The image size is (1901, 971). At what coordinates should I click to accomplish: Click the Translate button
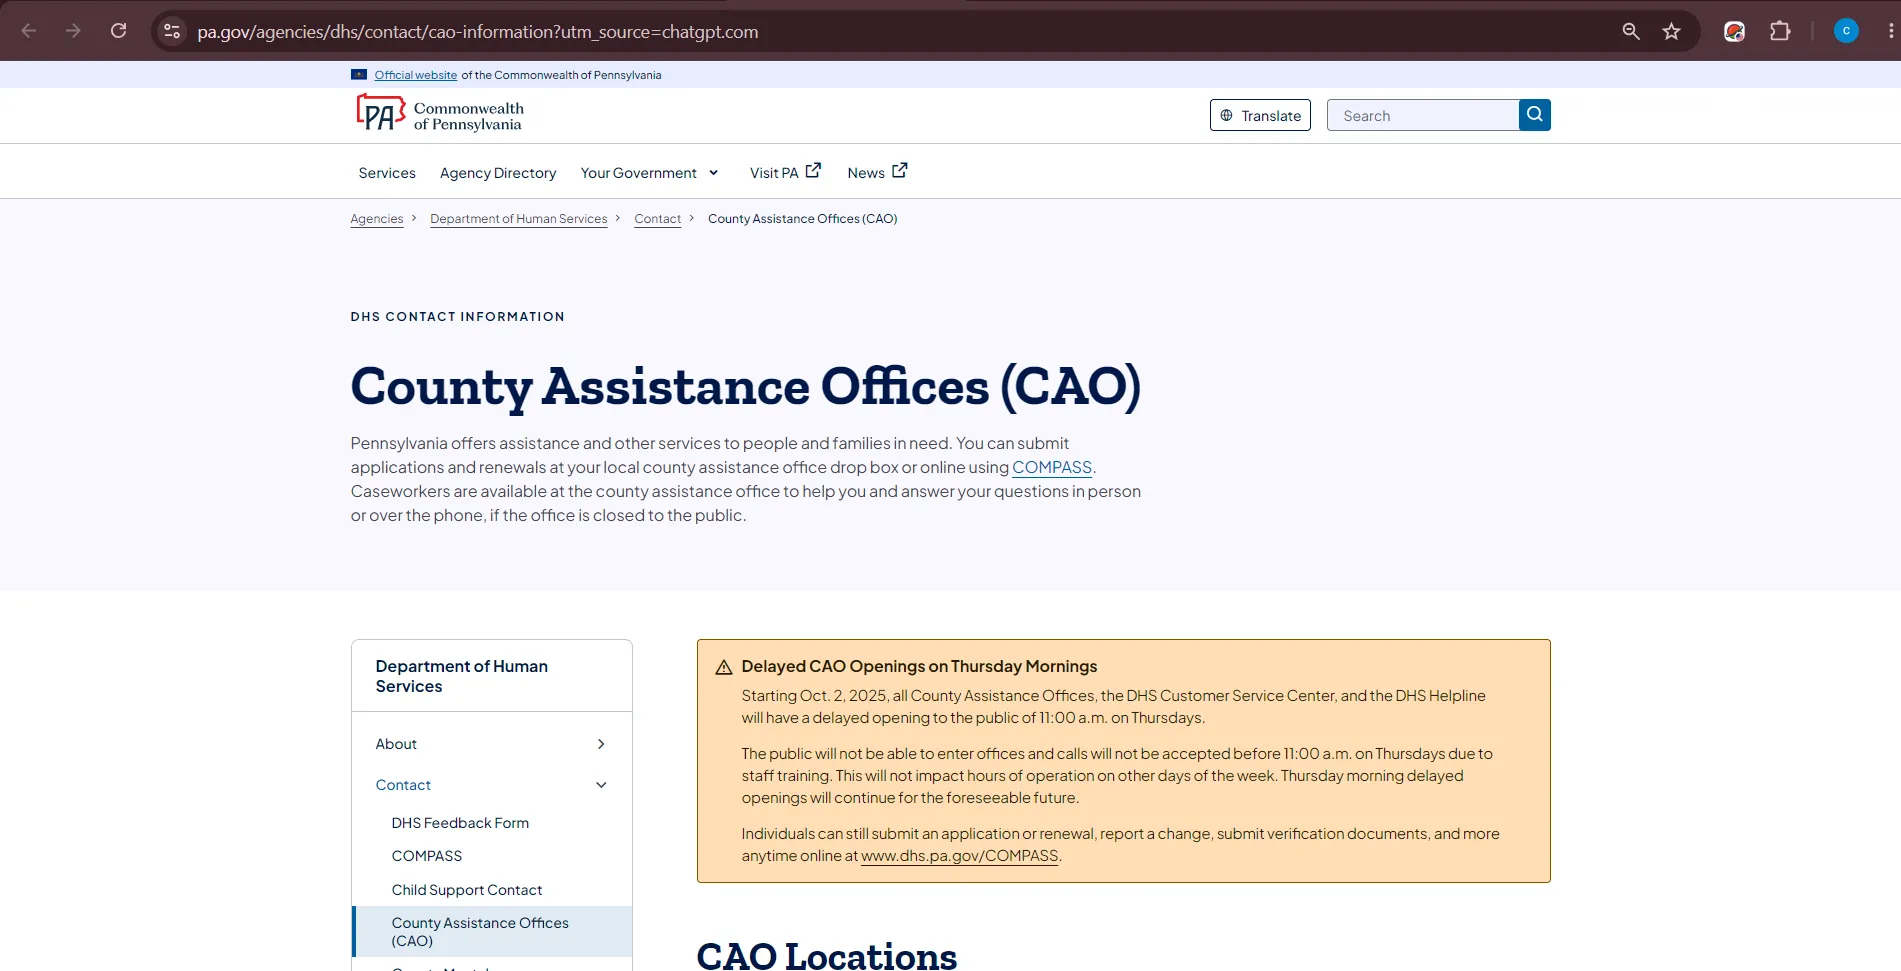coord(1260,115)
